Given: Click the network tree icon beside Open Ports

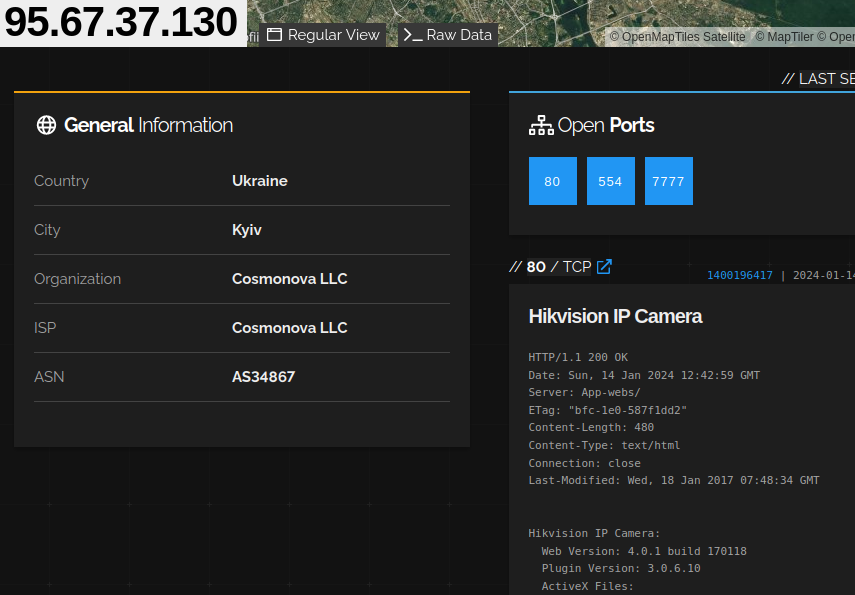Looking at the screenshot, I should pos(541,125).
